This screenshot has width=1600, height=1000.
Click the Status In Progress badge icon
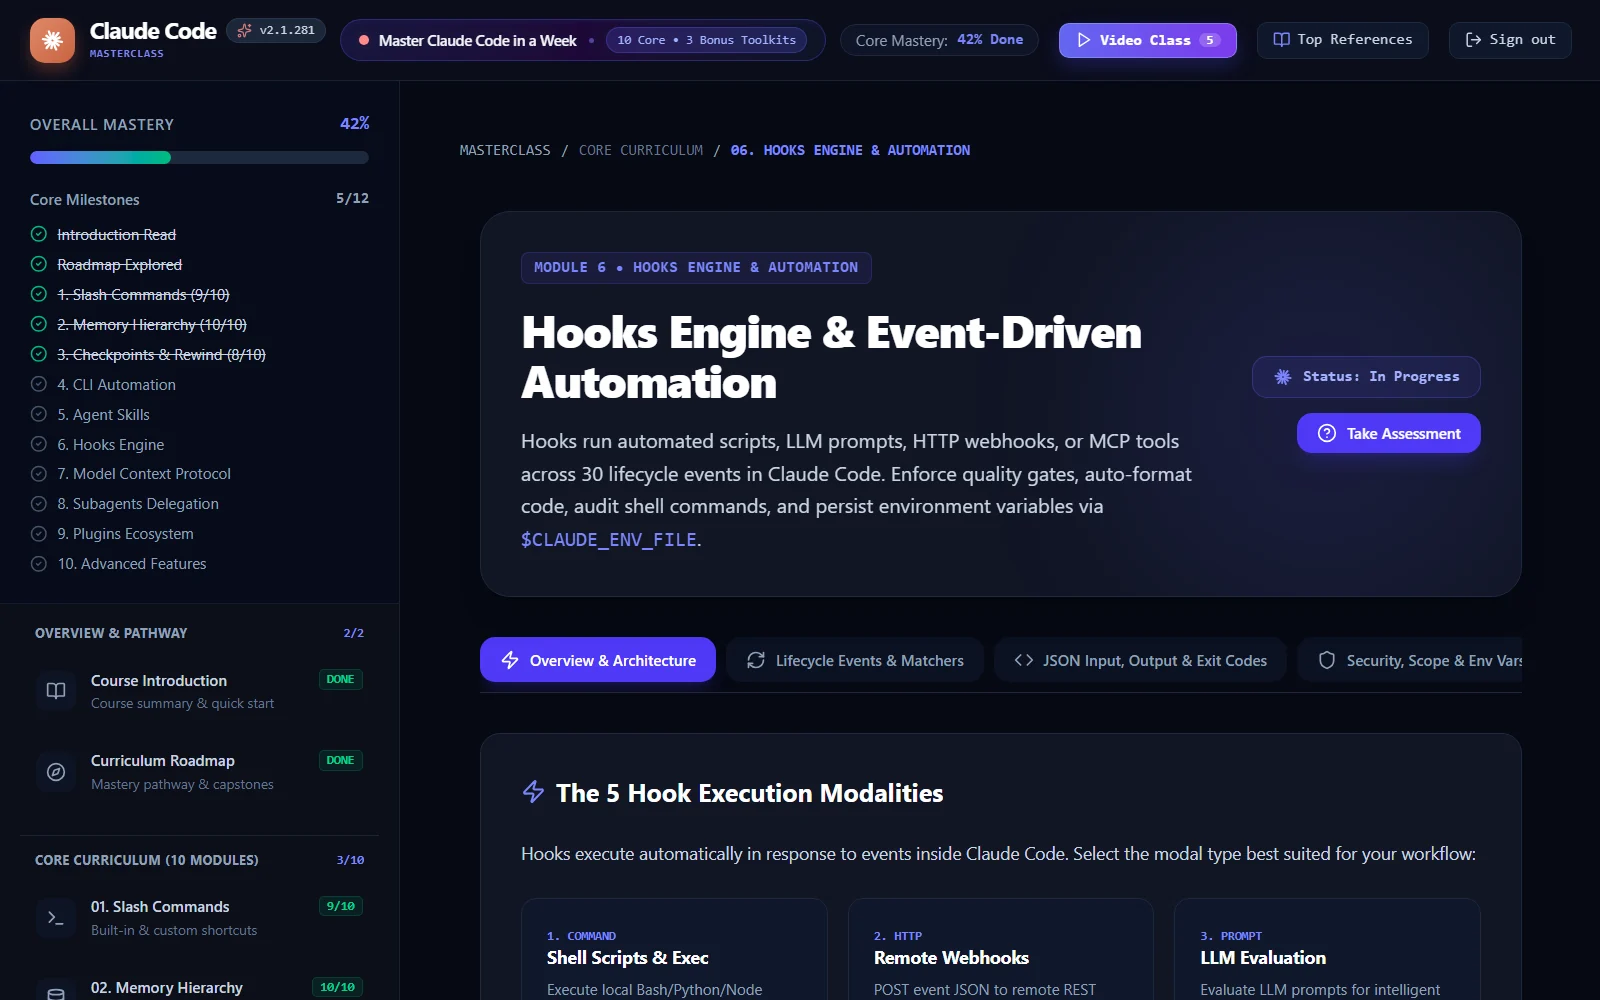(x=1283, y=377)
